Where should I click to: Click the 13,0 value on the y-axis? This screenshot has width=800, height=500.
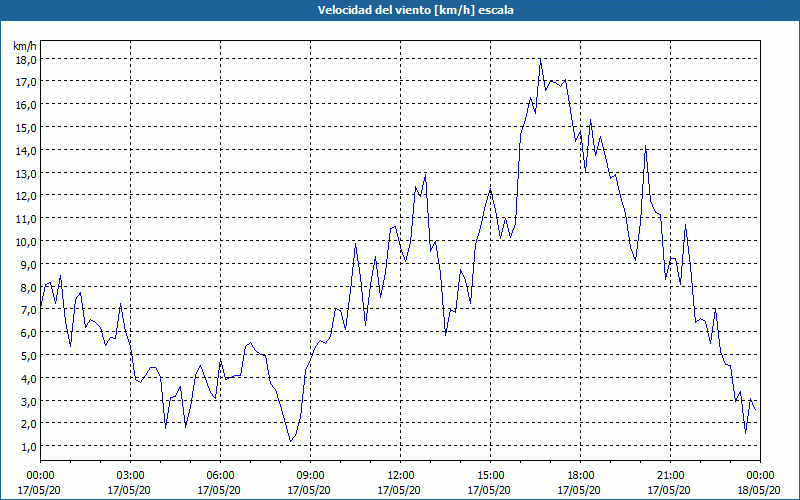point(26,173)
